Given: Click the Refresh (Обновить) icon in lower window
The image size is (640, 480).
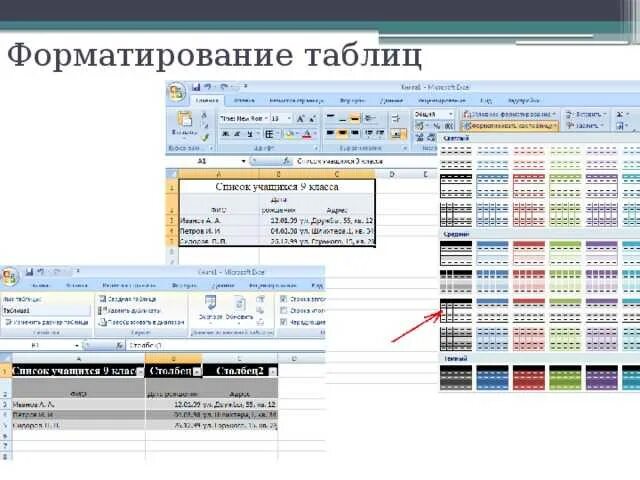Looking at the screenshot, I should (x=240, y=304).
